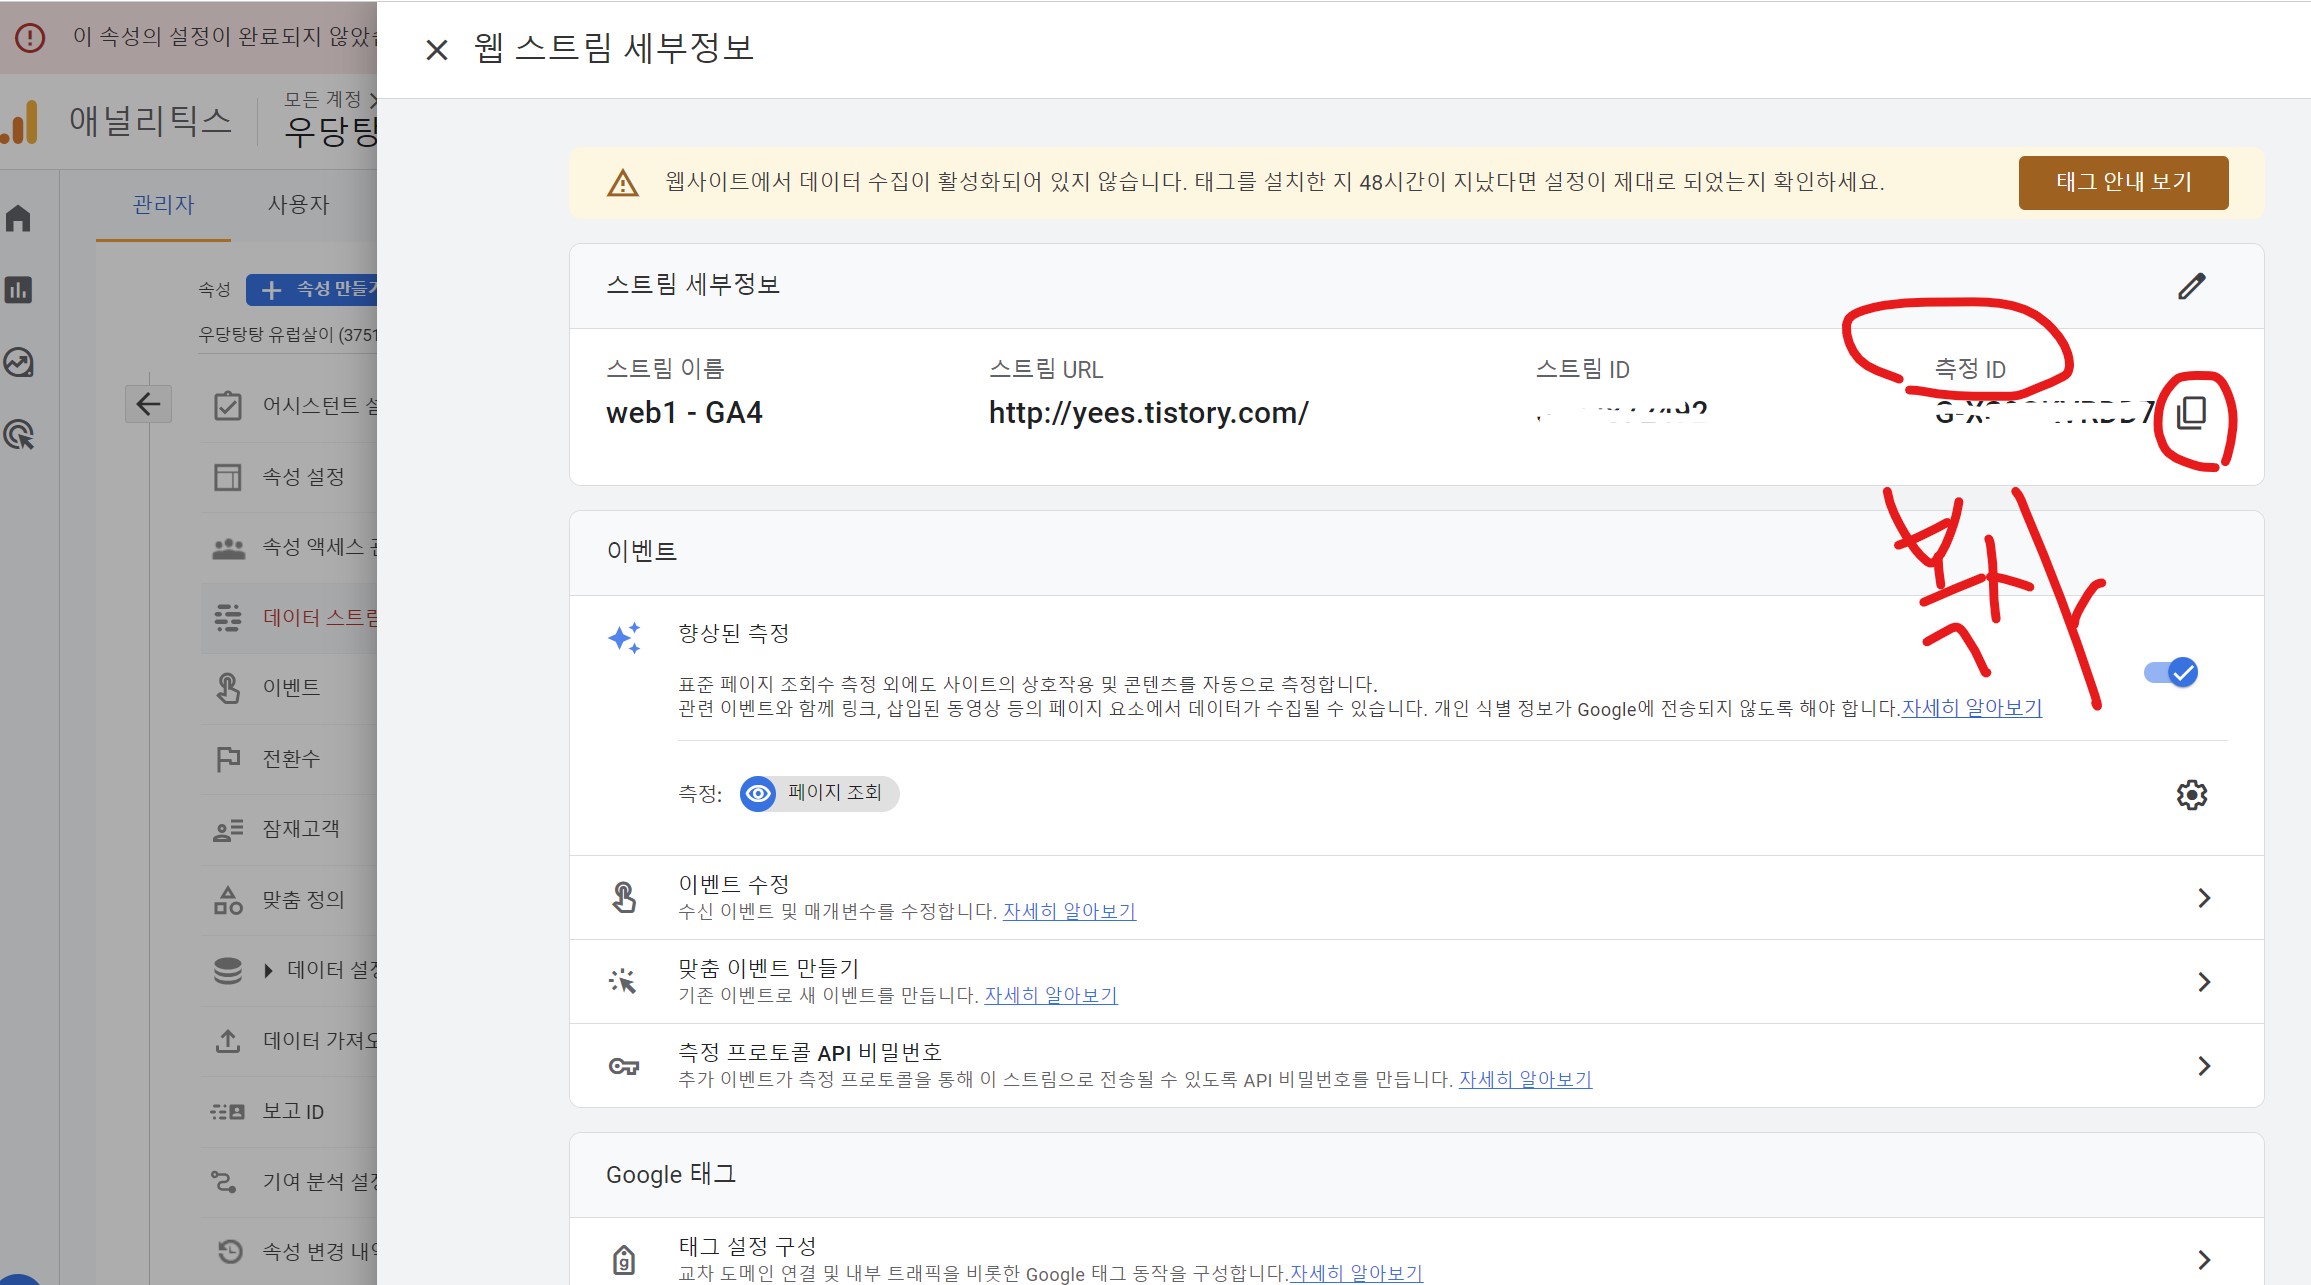Viewport: 2311px width, 1285px height.
Task: Expand the 데이터 설정 tree arrow
Action: tap(268, 970)
